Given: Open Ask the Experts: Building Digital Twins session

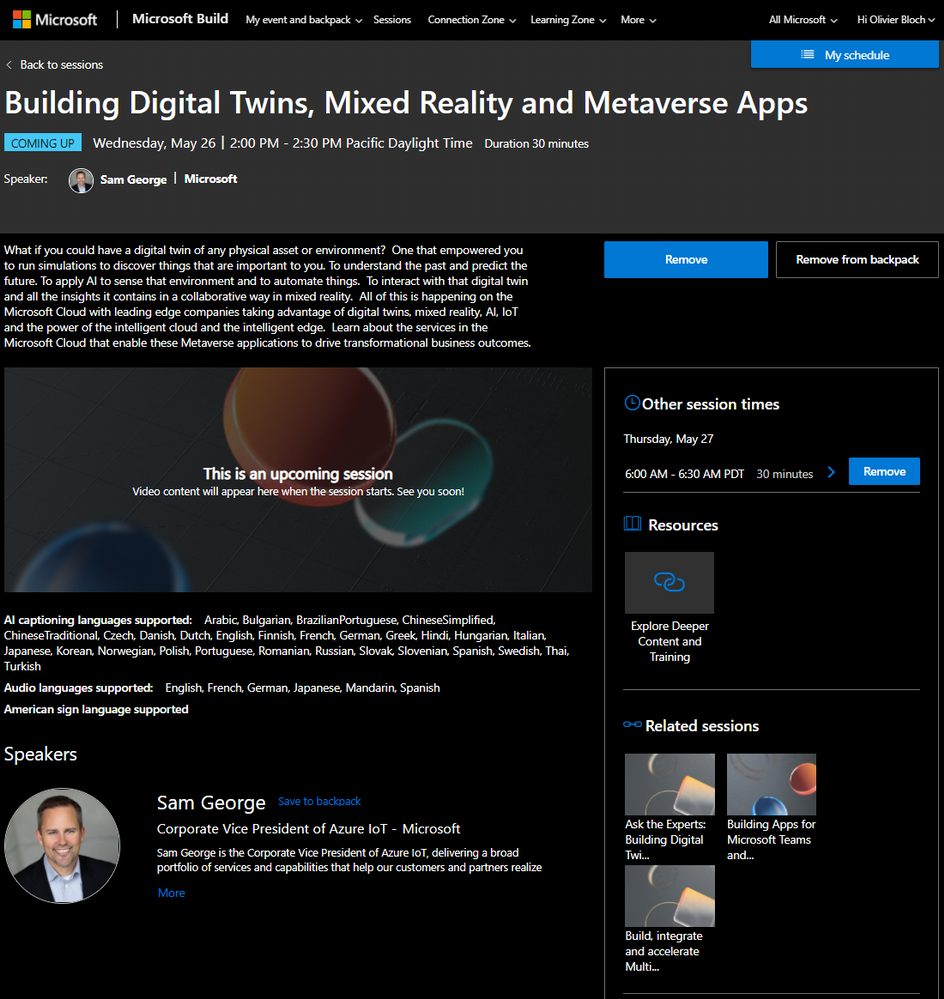Looking at the screenshot, I should click(x=669, y=807).
